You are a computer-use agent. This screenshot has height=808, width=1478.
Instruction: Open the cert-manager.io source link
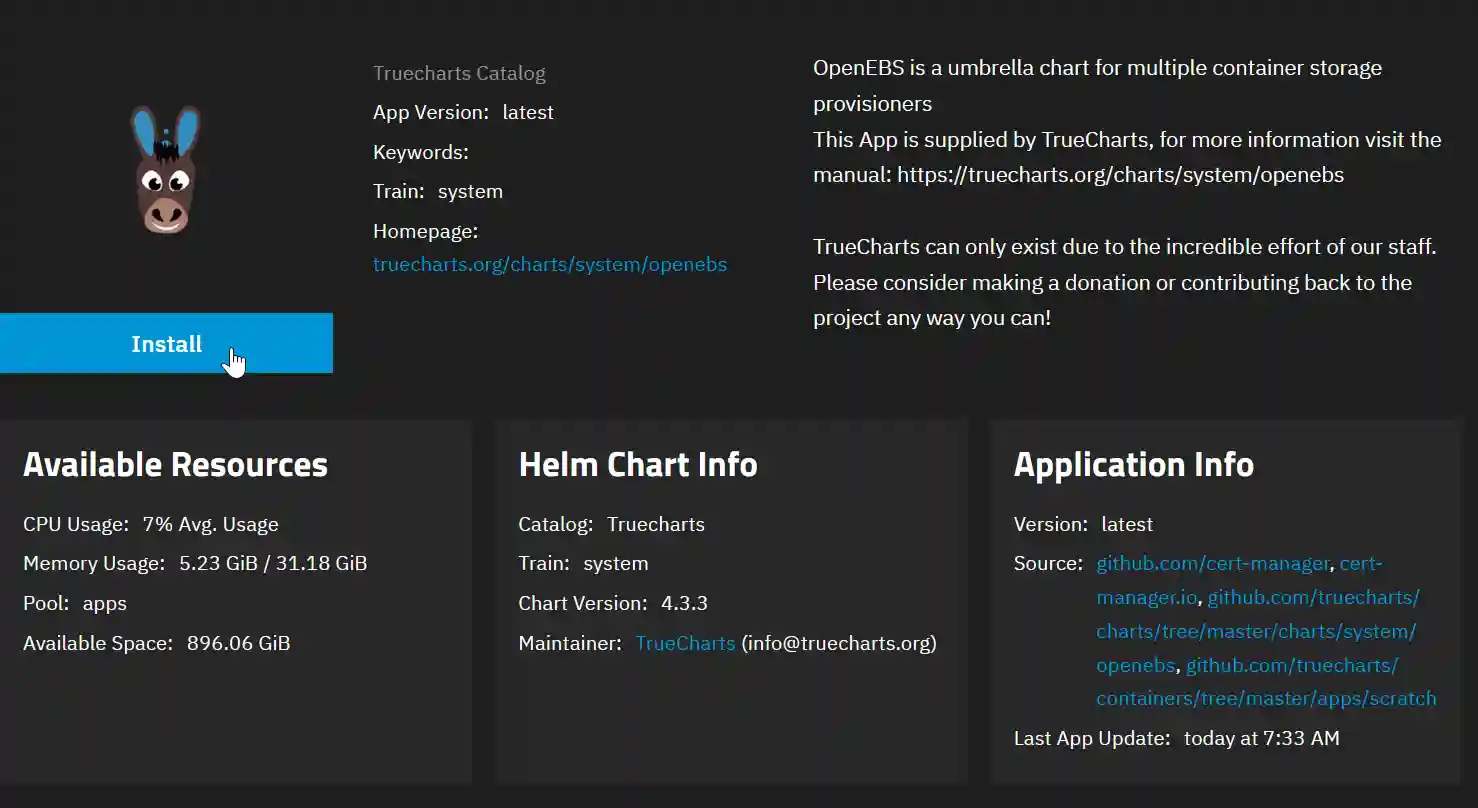[1146, 597]
